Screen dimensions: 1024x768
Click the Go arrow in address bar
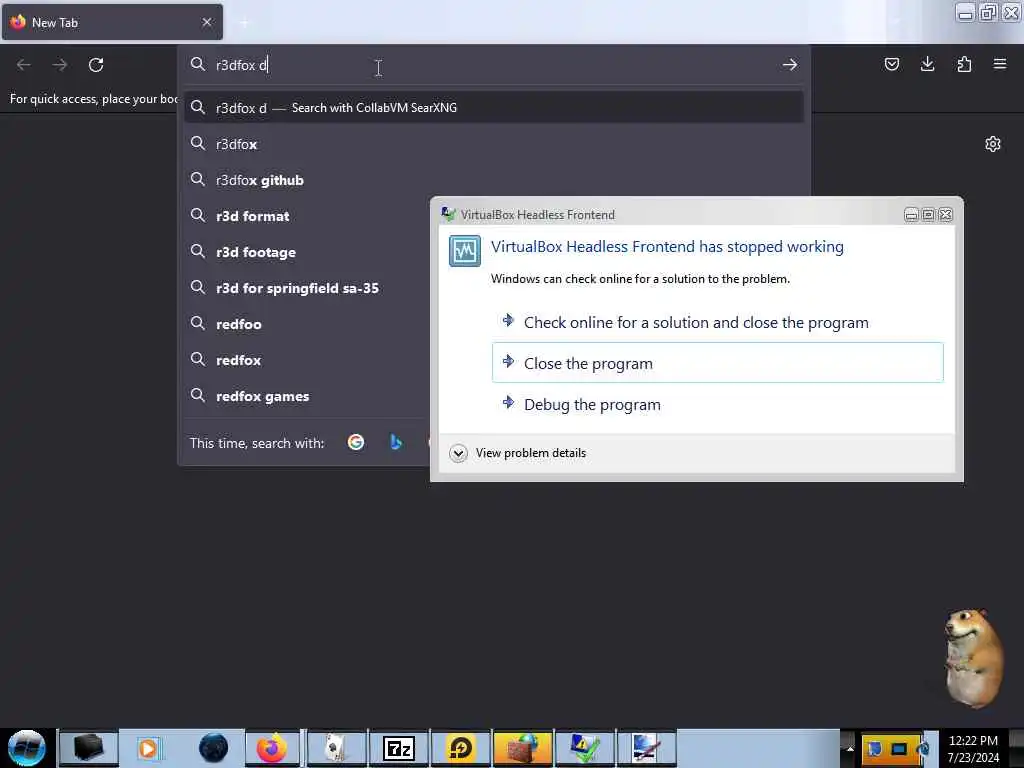click(790, 65)
